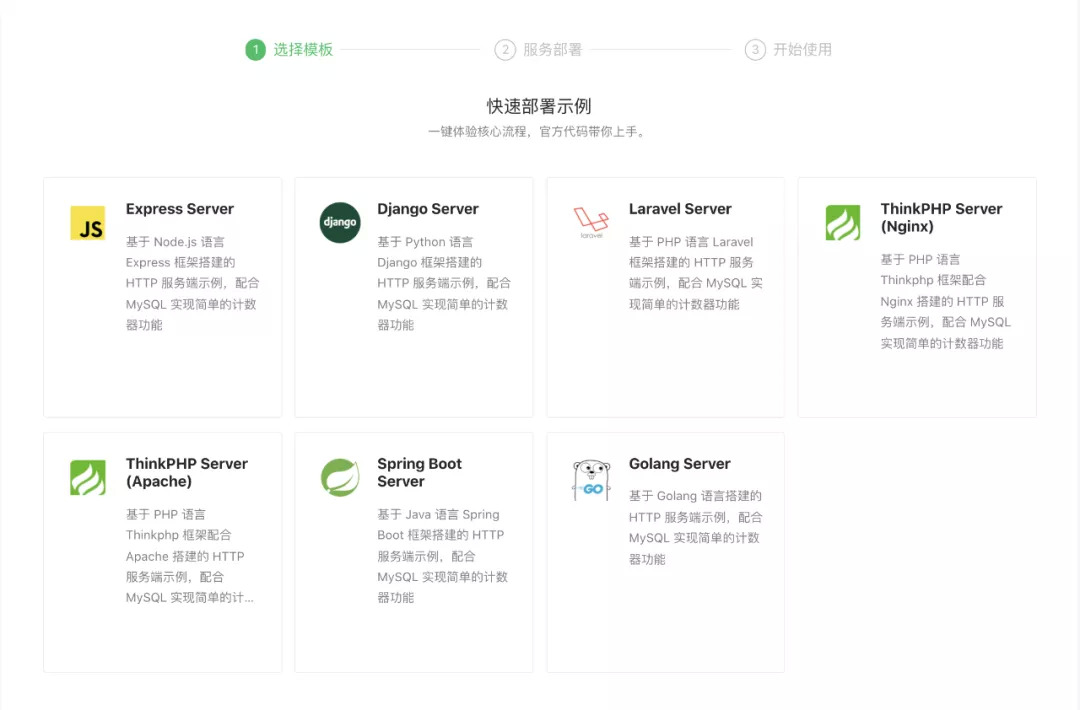Image resolution: width=1080 pixels, height=710 pixels.
Task: Click the Java 语言 Spring description text
Action: (x=442, y=556)
